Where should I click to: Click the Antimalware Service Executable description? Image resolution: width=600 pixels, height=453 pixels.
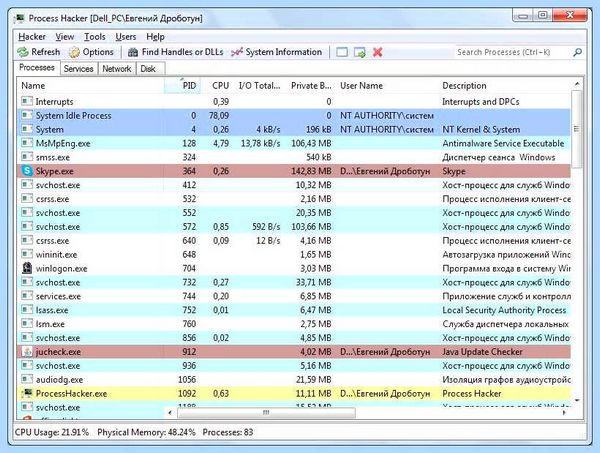503,143
